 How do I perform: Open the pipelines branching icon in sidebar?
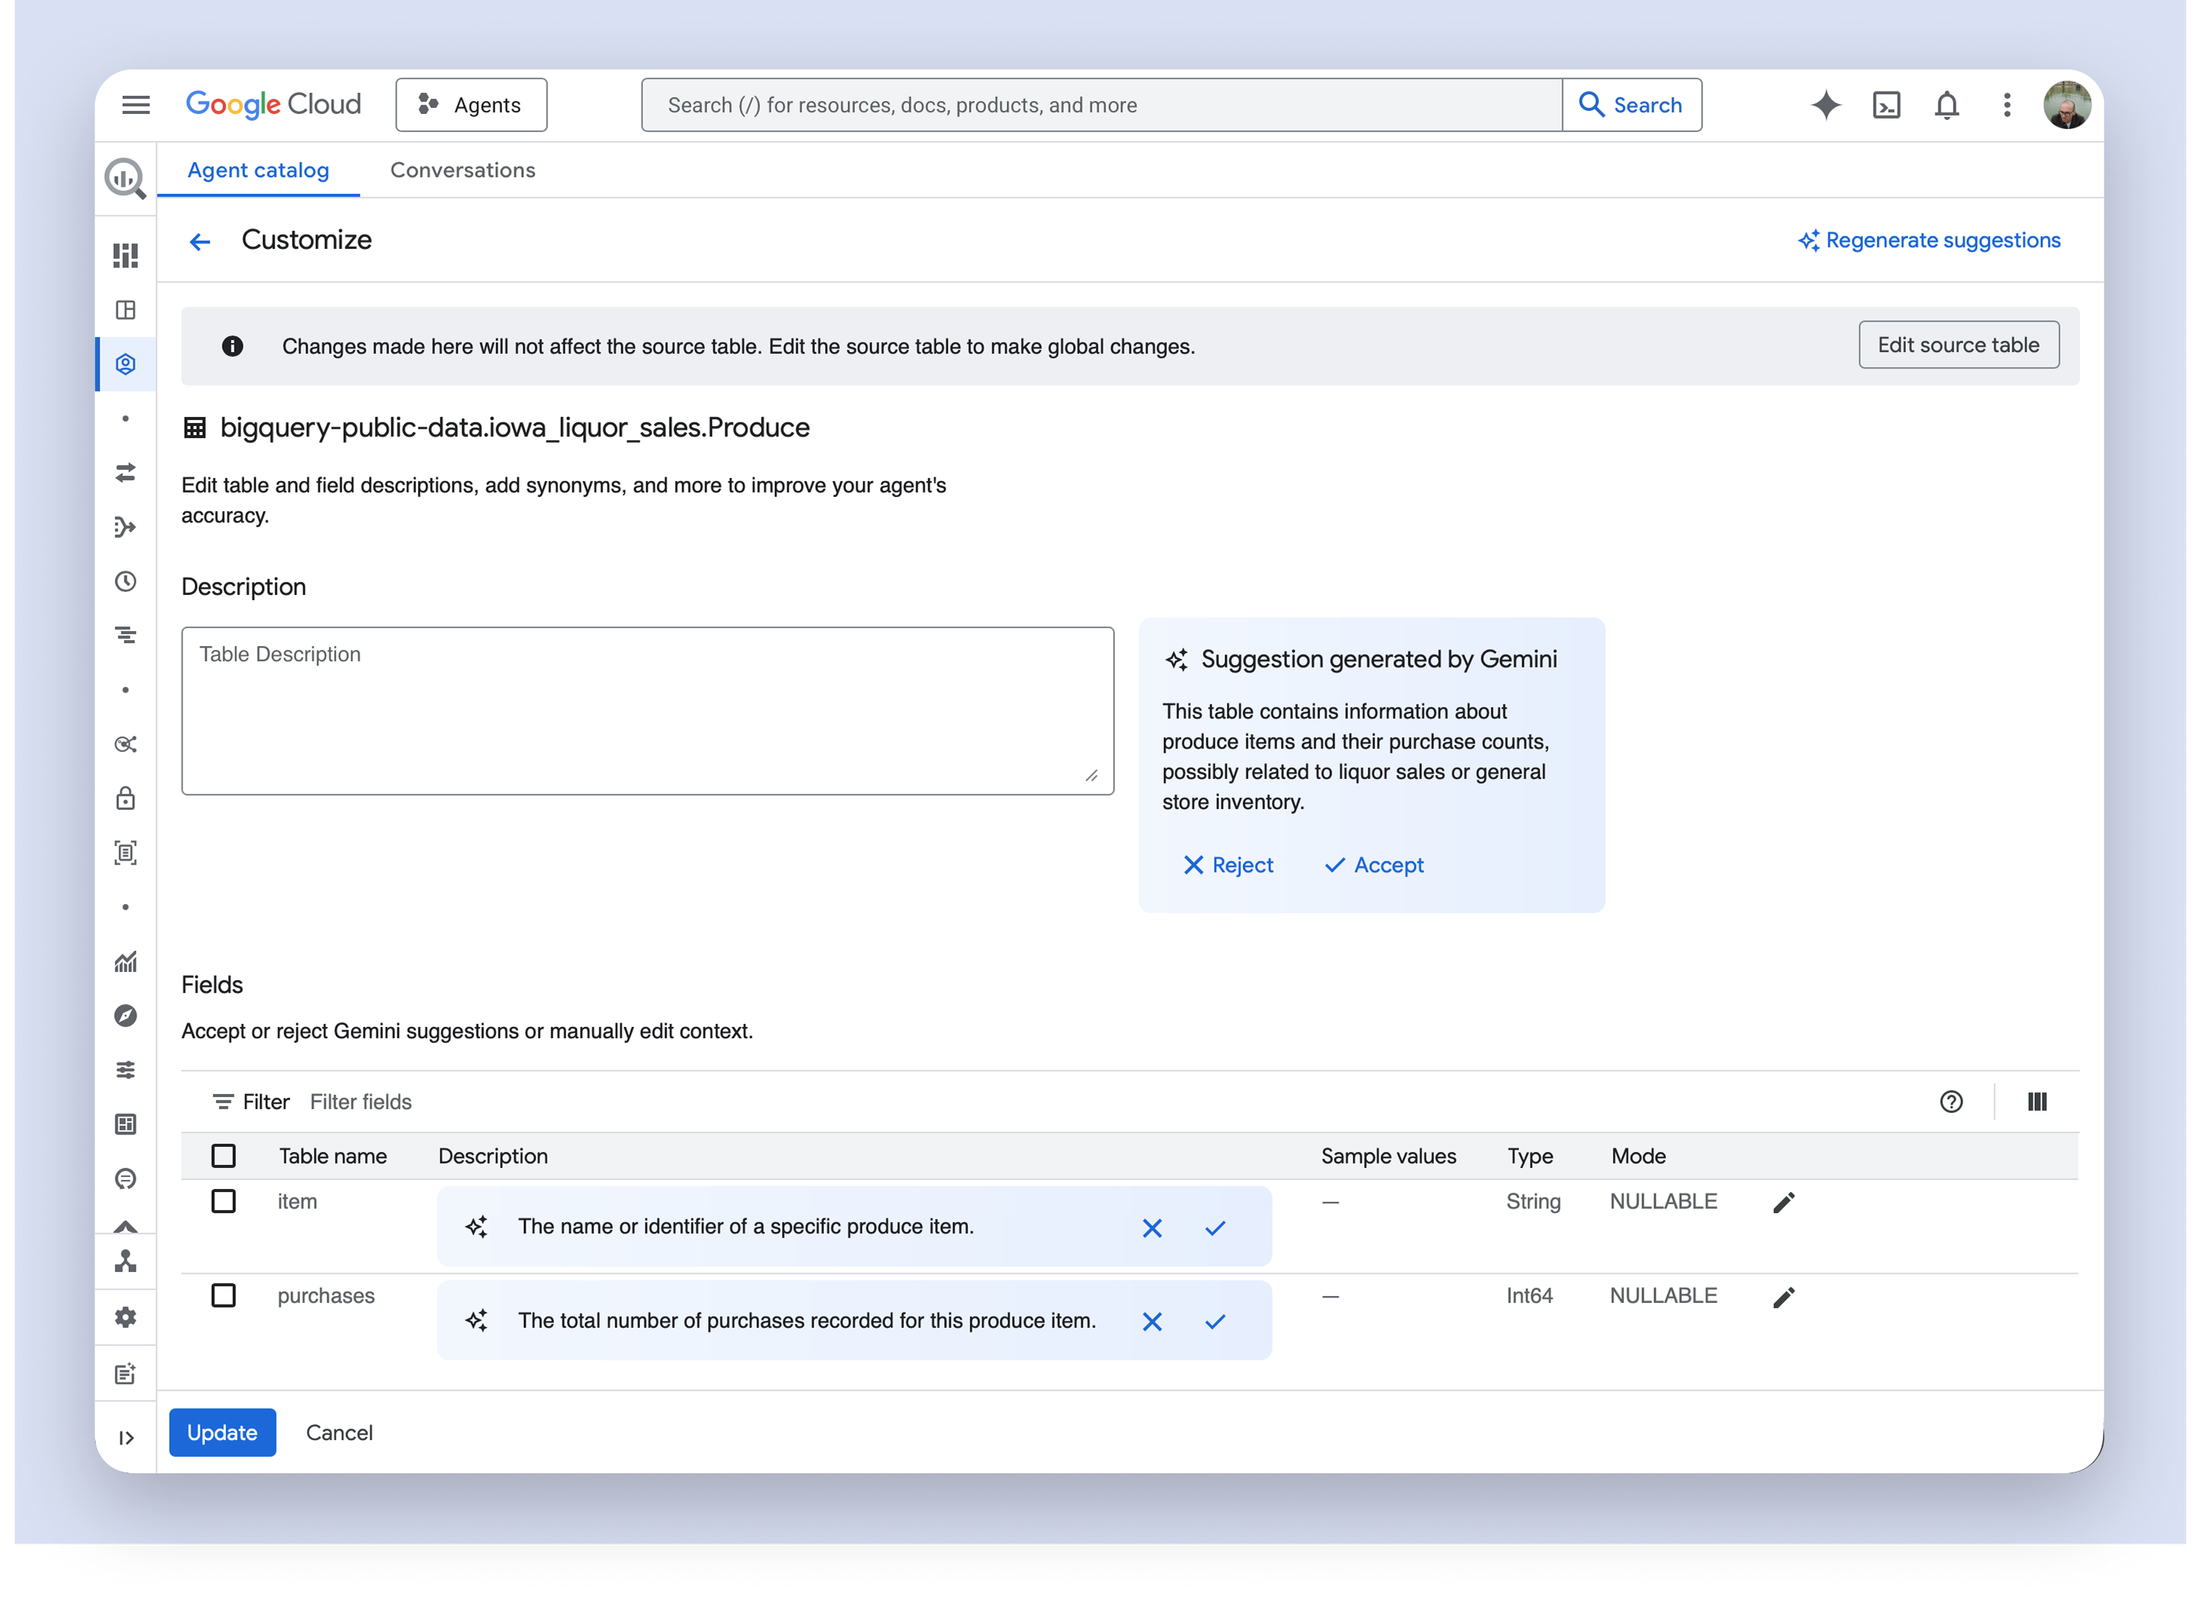click(125, 527)
